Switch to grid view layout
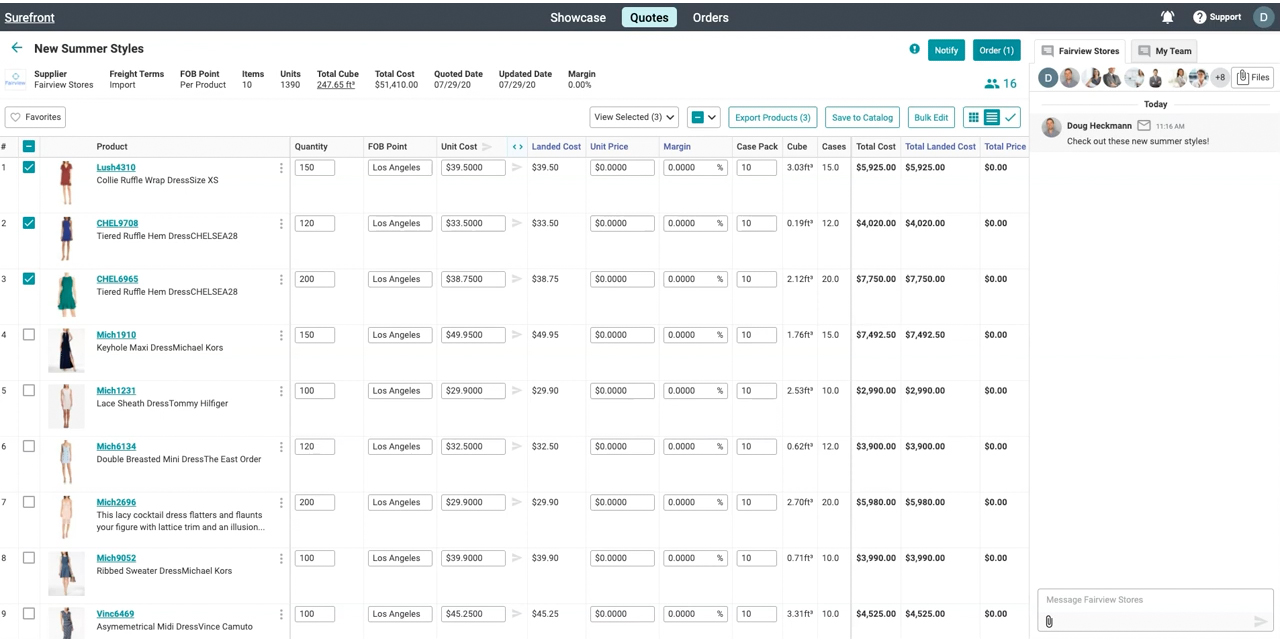The height and width of the screenshot is (642, 1280). (972, 117)
